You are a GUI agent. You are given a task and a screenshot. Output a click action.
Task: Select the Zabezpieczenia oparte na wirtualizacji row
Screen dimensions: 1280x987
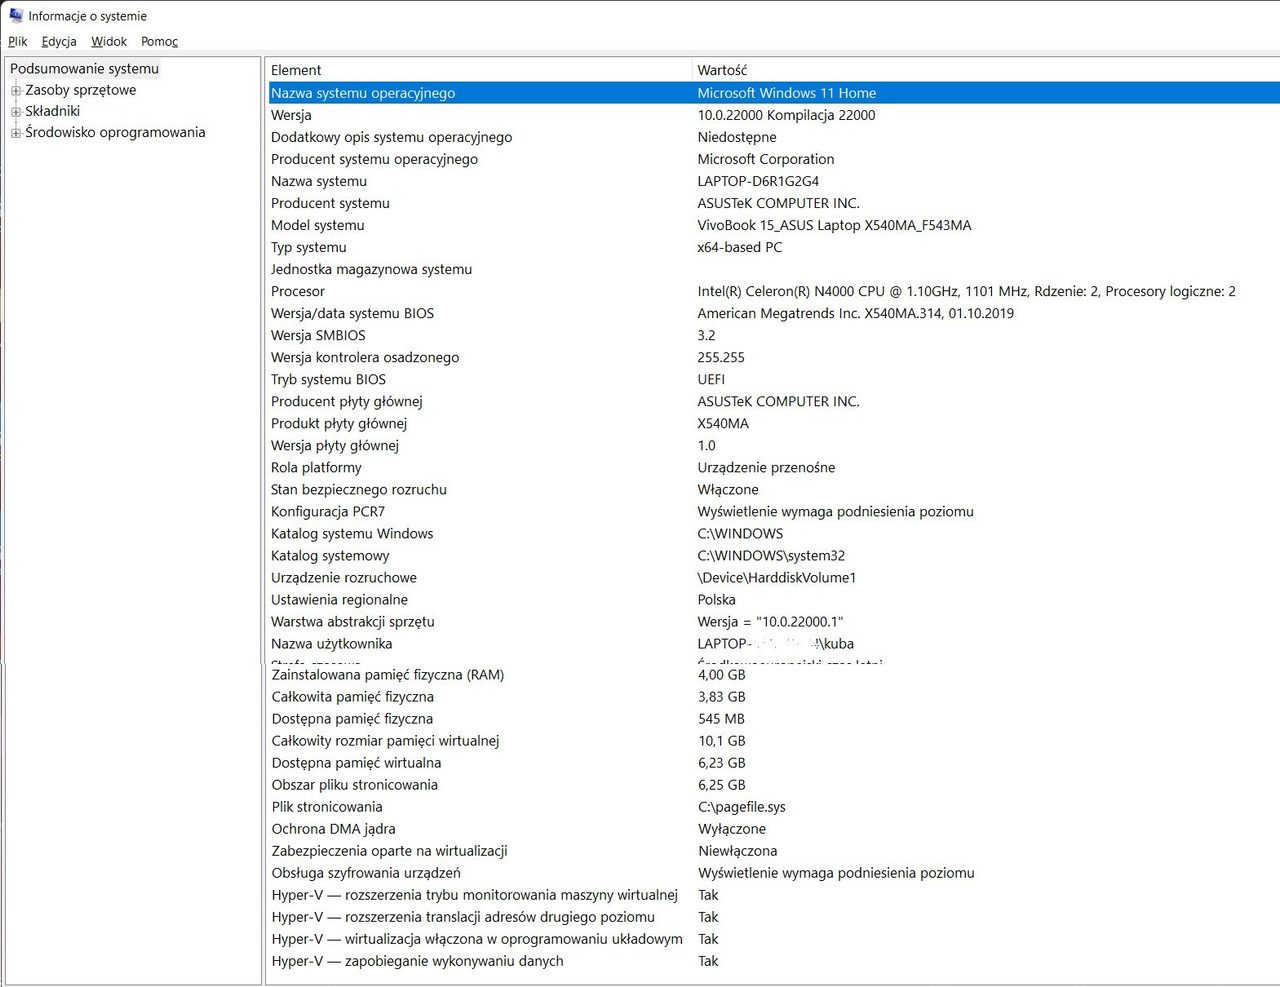[774, 851]
